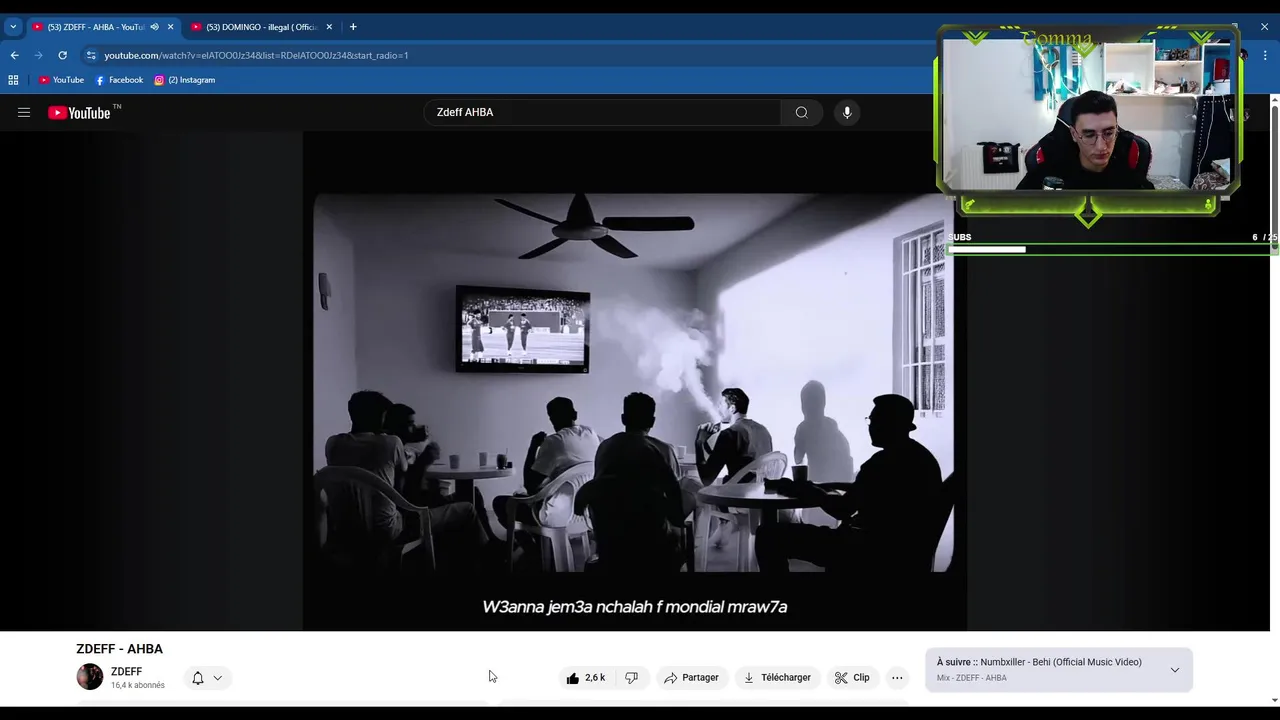Go to YouTube home via logo

[80, 113]
